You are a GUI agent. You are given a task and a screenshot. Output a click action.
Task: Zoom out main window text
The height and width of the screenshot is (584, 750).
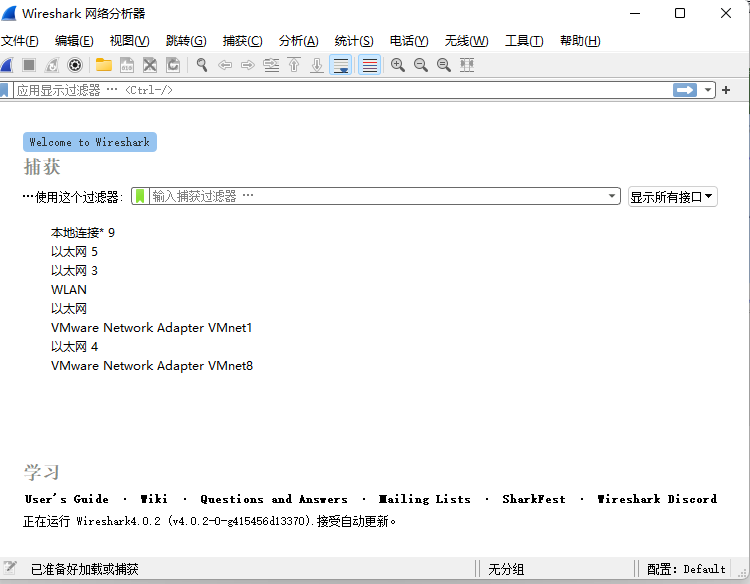pos(420,65)
